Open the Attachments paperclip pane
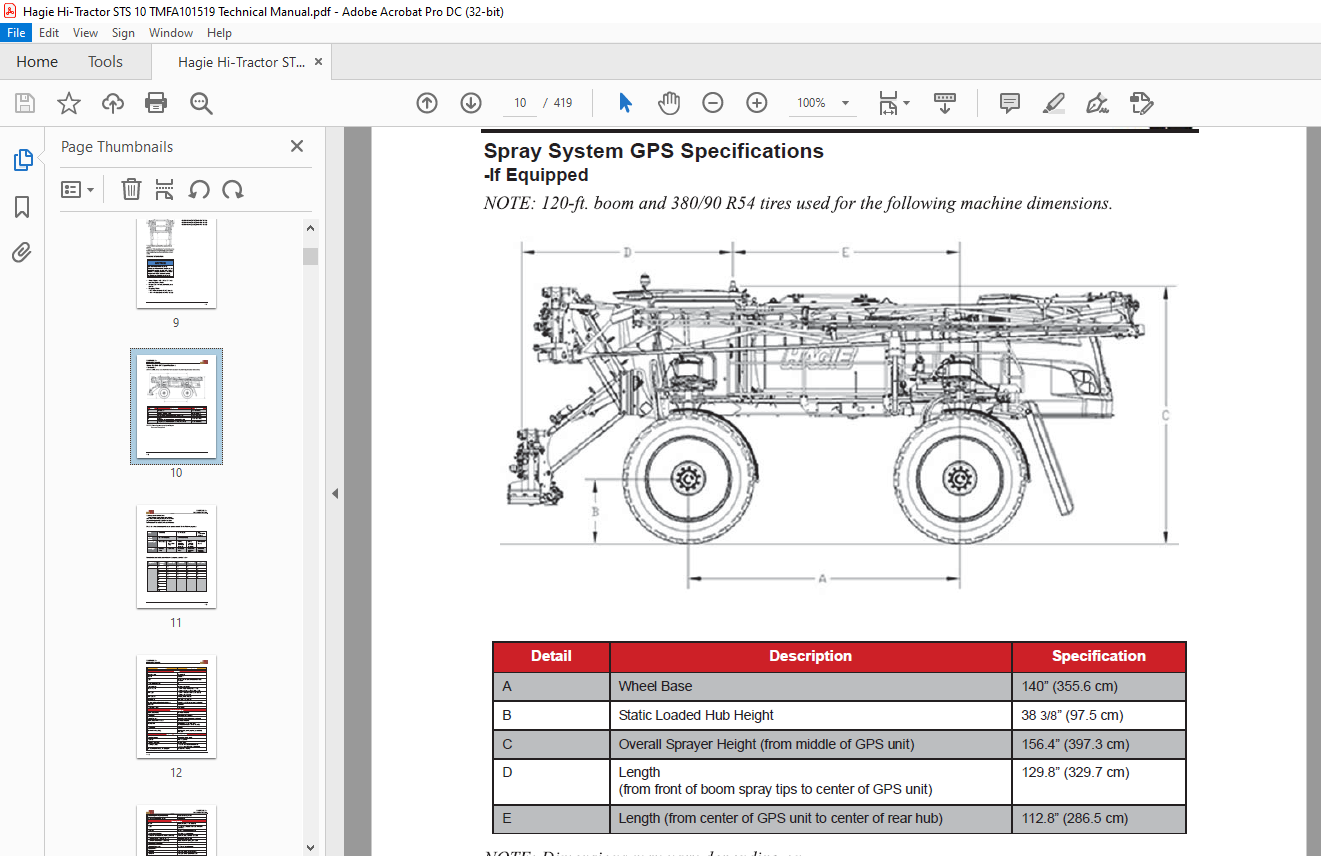Image resolution: width=1321 pixels, height=856 pixels. 22,253
